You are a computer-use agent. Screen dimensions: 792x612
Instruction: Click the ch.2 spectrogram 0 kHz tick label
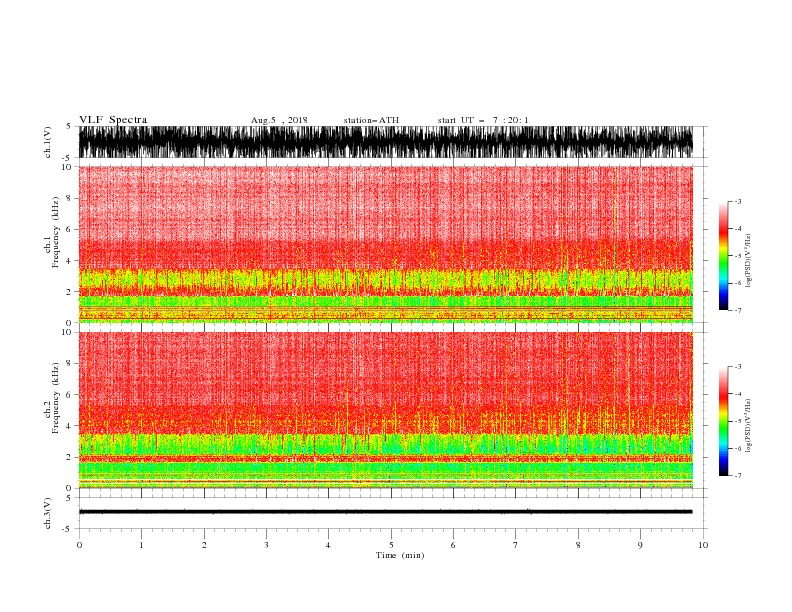coord(69,488)
